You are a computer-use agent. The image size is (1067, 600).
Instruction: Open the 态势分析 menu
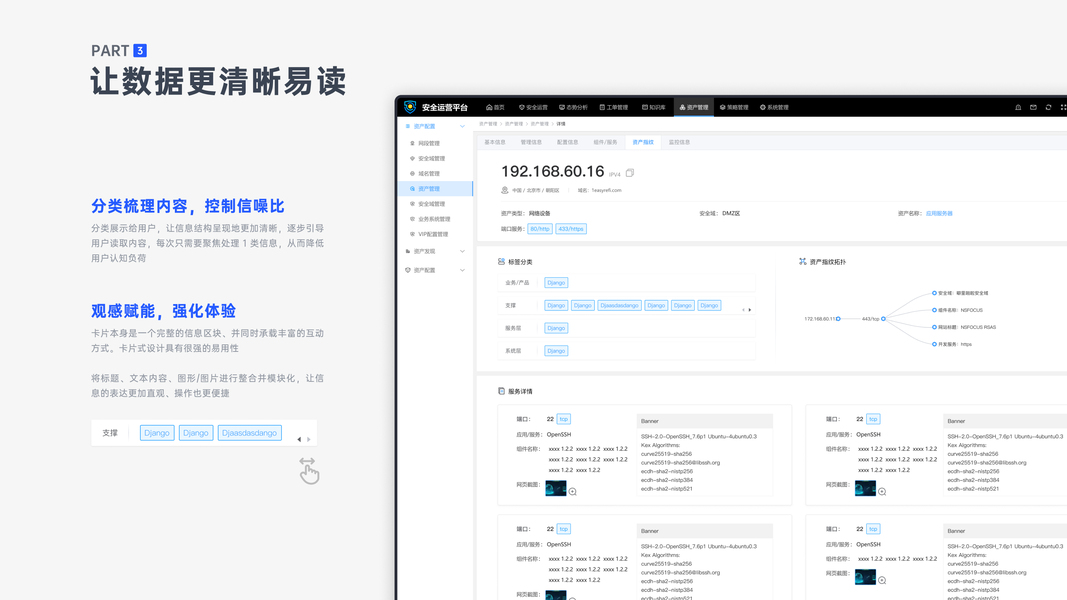[x=574, y=107]
